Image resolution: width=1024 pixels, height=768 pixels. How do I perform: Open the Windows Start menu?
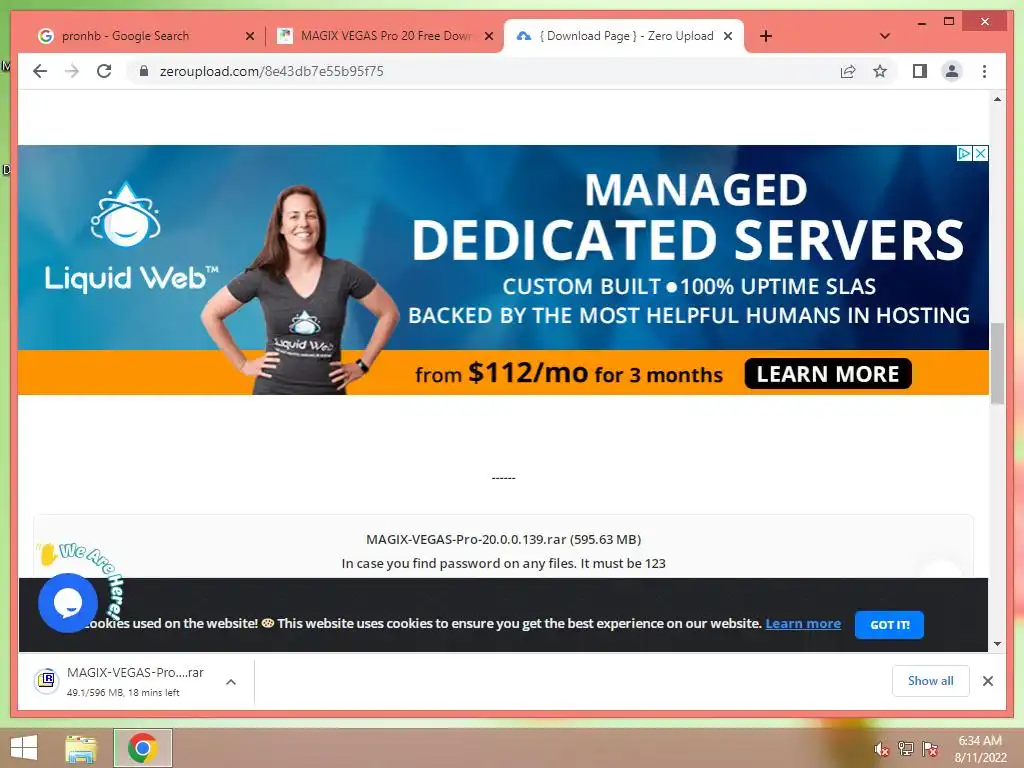click(x=24, y=748)
